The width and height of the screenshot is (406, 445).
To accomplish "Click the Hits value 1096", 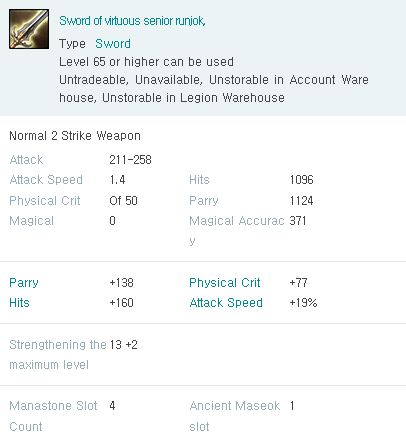I will coord(301,180).
